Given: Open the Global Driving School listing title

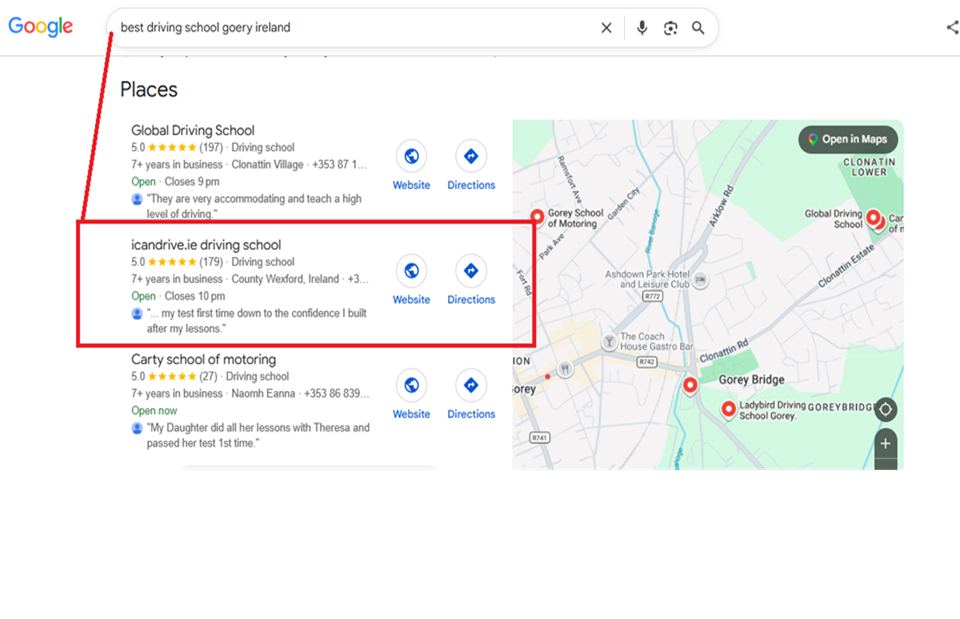Looking at the screenshot, I should pyautogui.click(x=193, y=130).
